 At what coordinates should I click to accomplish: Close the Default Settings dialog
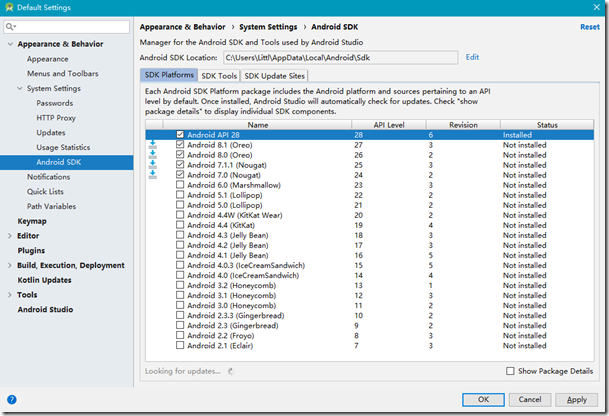click(x=597, y=7)
